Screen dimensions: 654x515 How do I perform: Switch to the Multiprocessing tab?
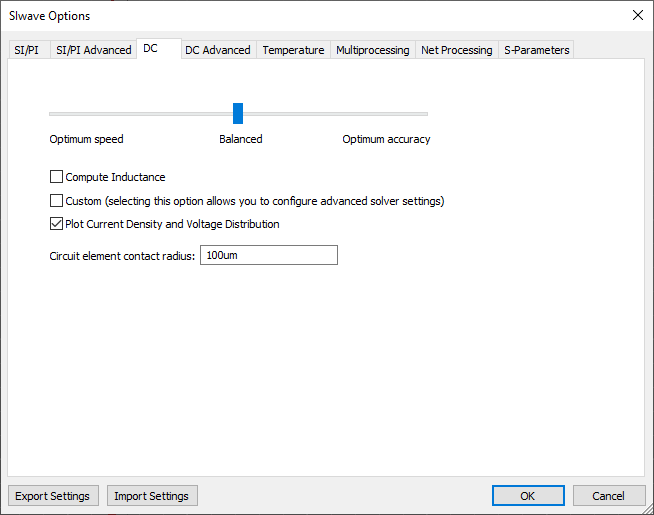tap(372, 50)
